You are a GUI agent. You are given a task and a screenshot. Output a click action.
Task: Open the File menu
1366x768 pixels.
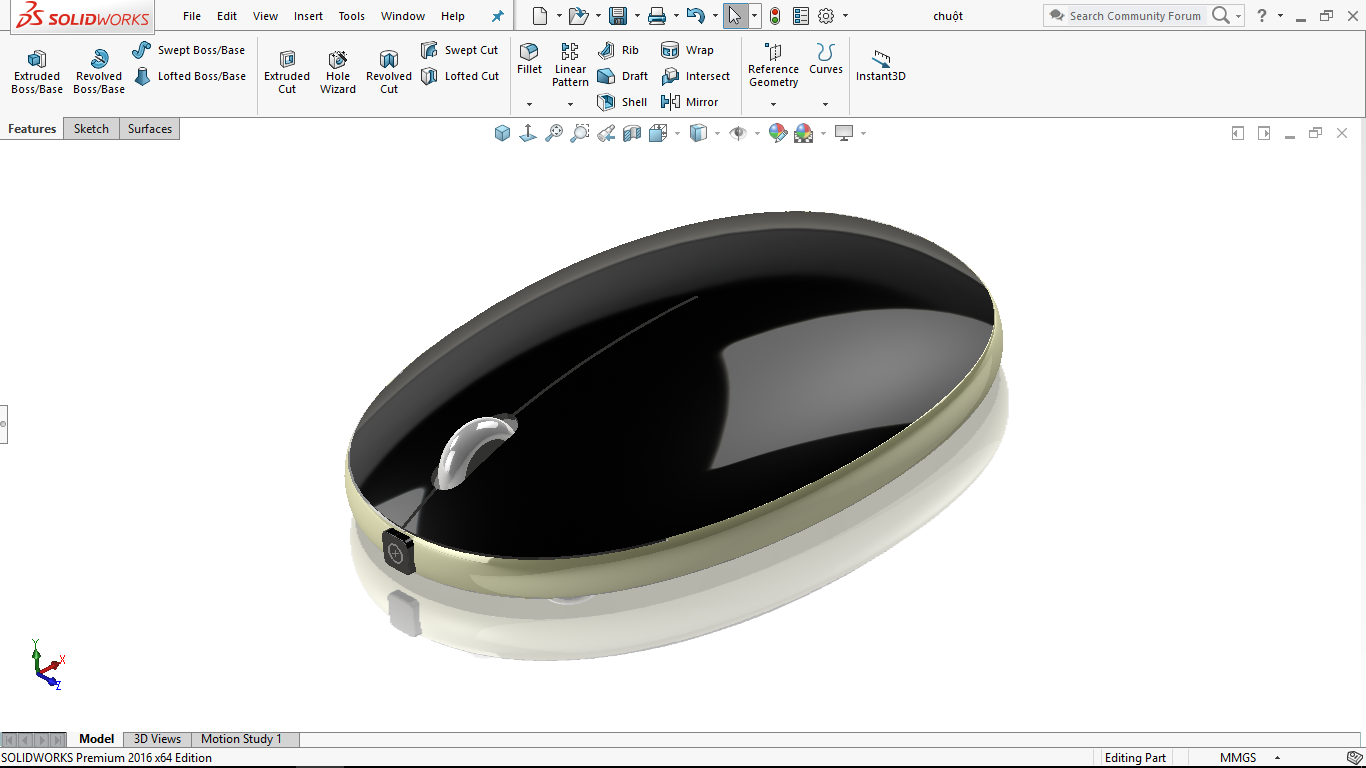click(x=192, y=16)
